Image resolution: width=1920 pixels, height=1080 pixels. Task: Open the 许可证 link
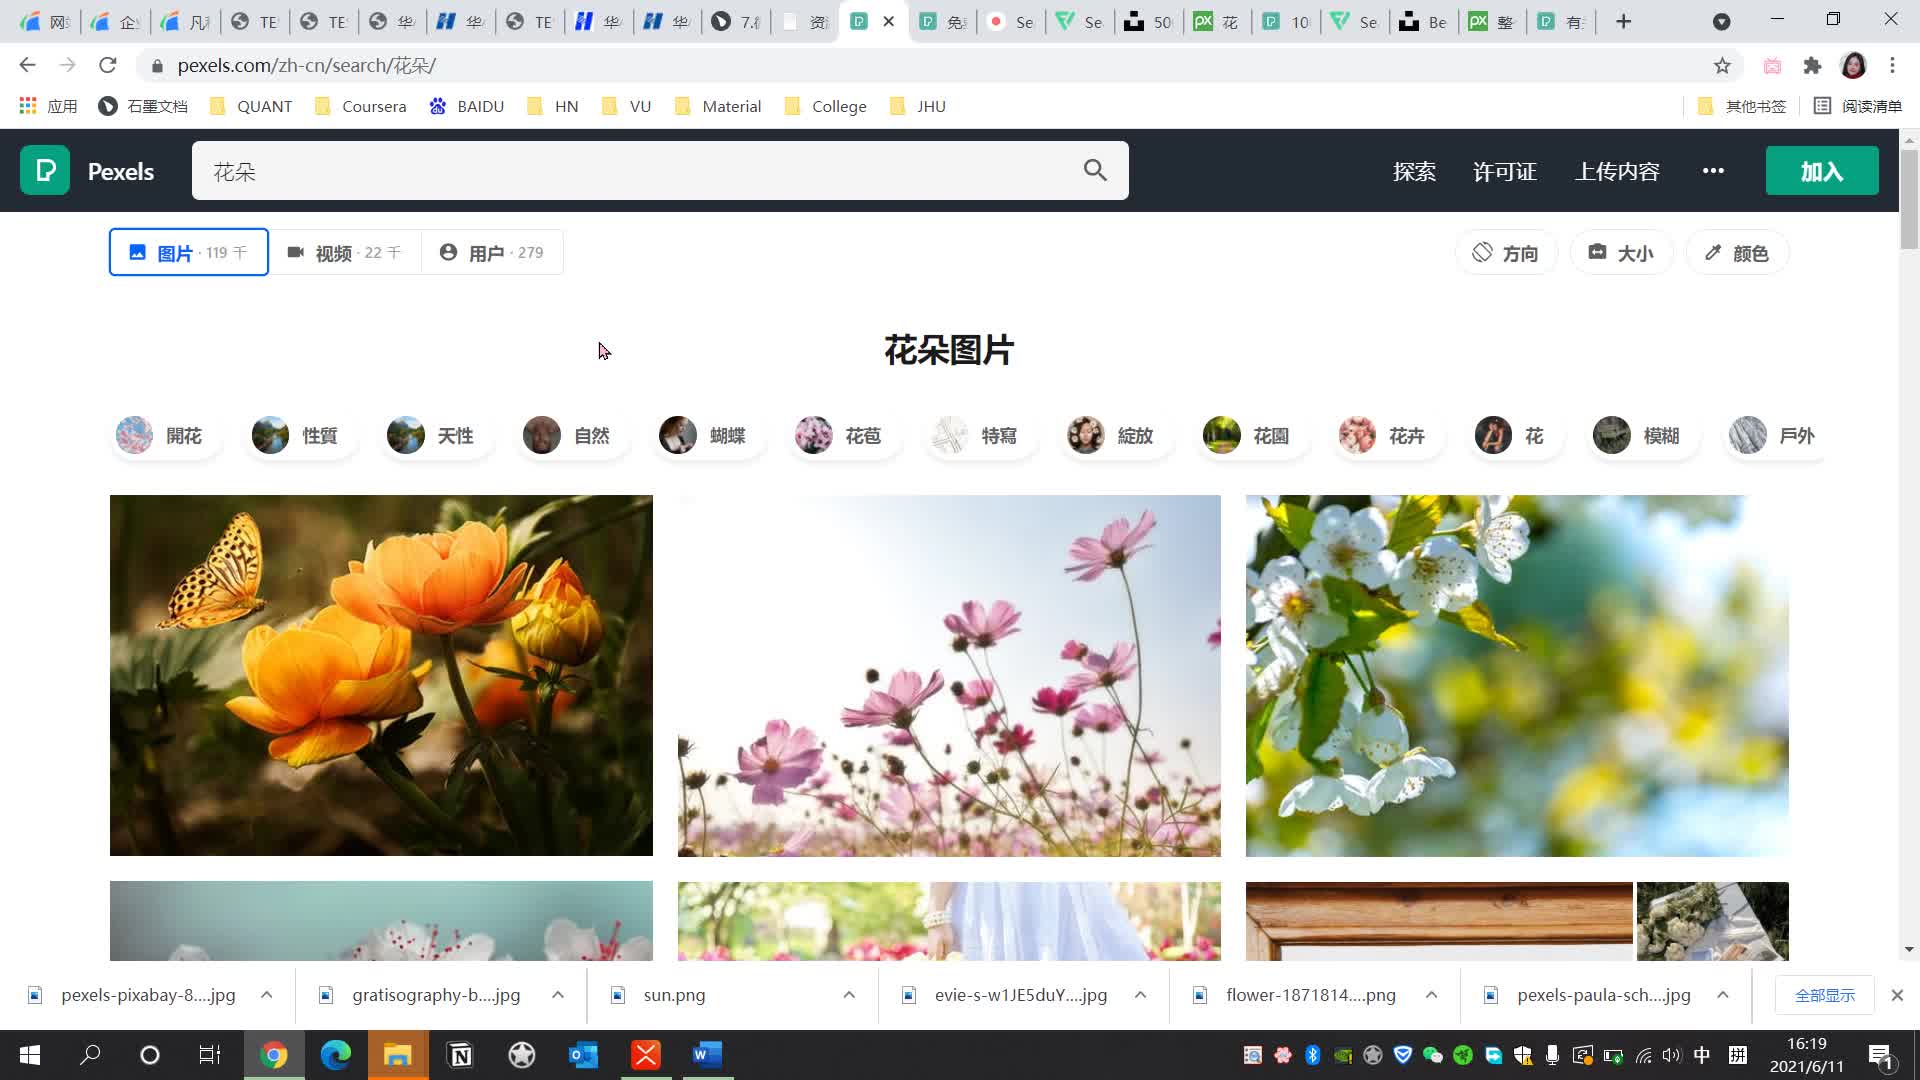coord(1504,171)
